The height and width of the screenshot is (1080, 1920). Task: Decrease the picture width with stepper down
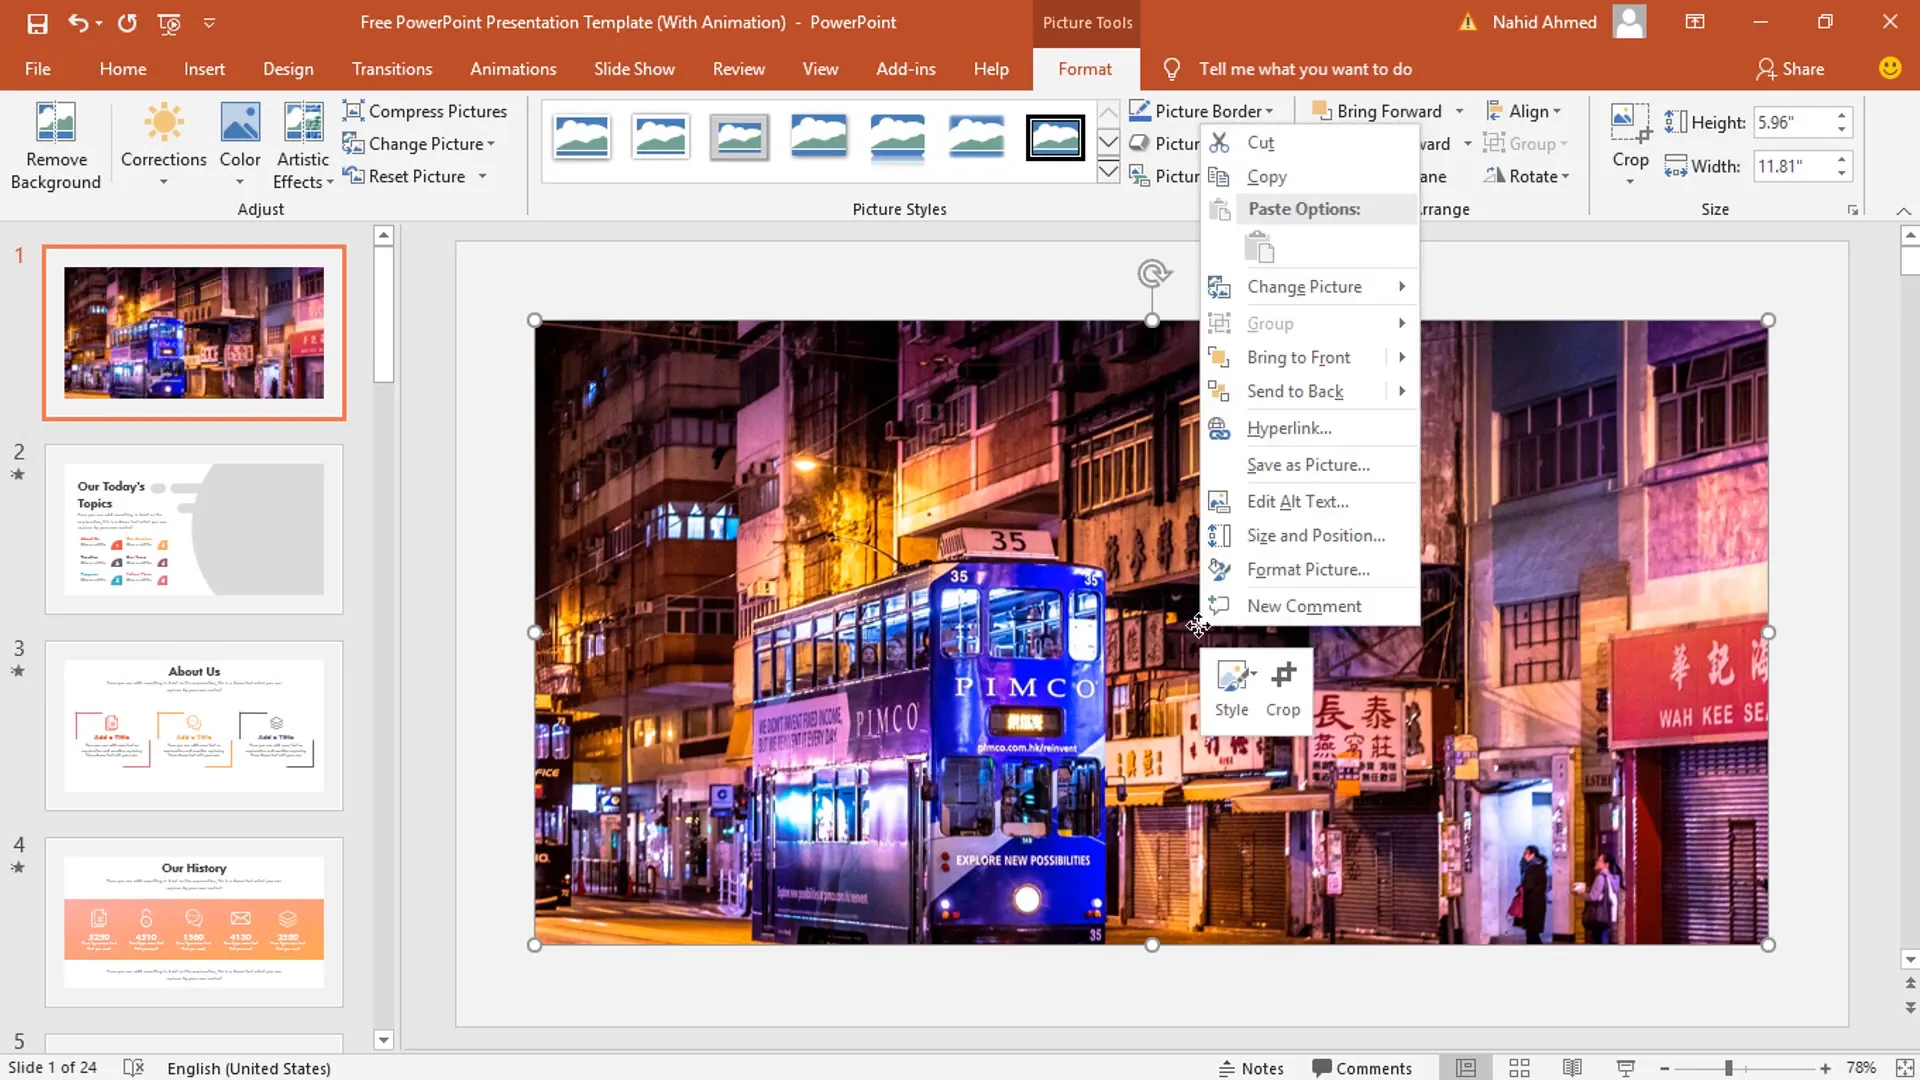(x=1841, y=174)
